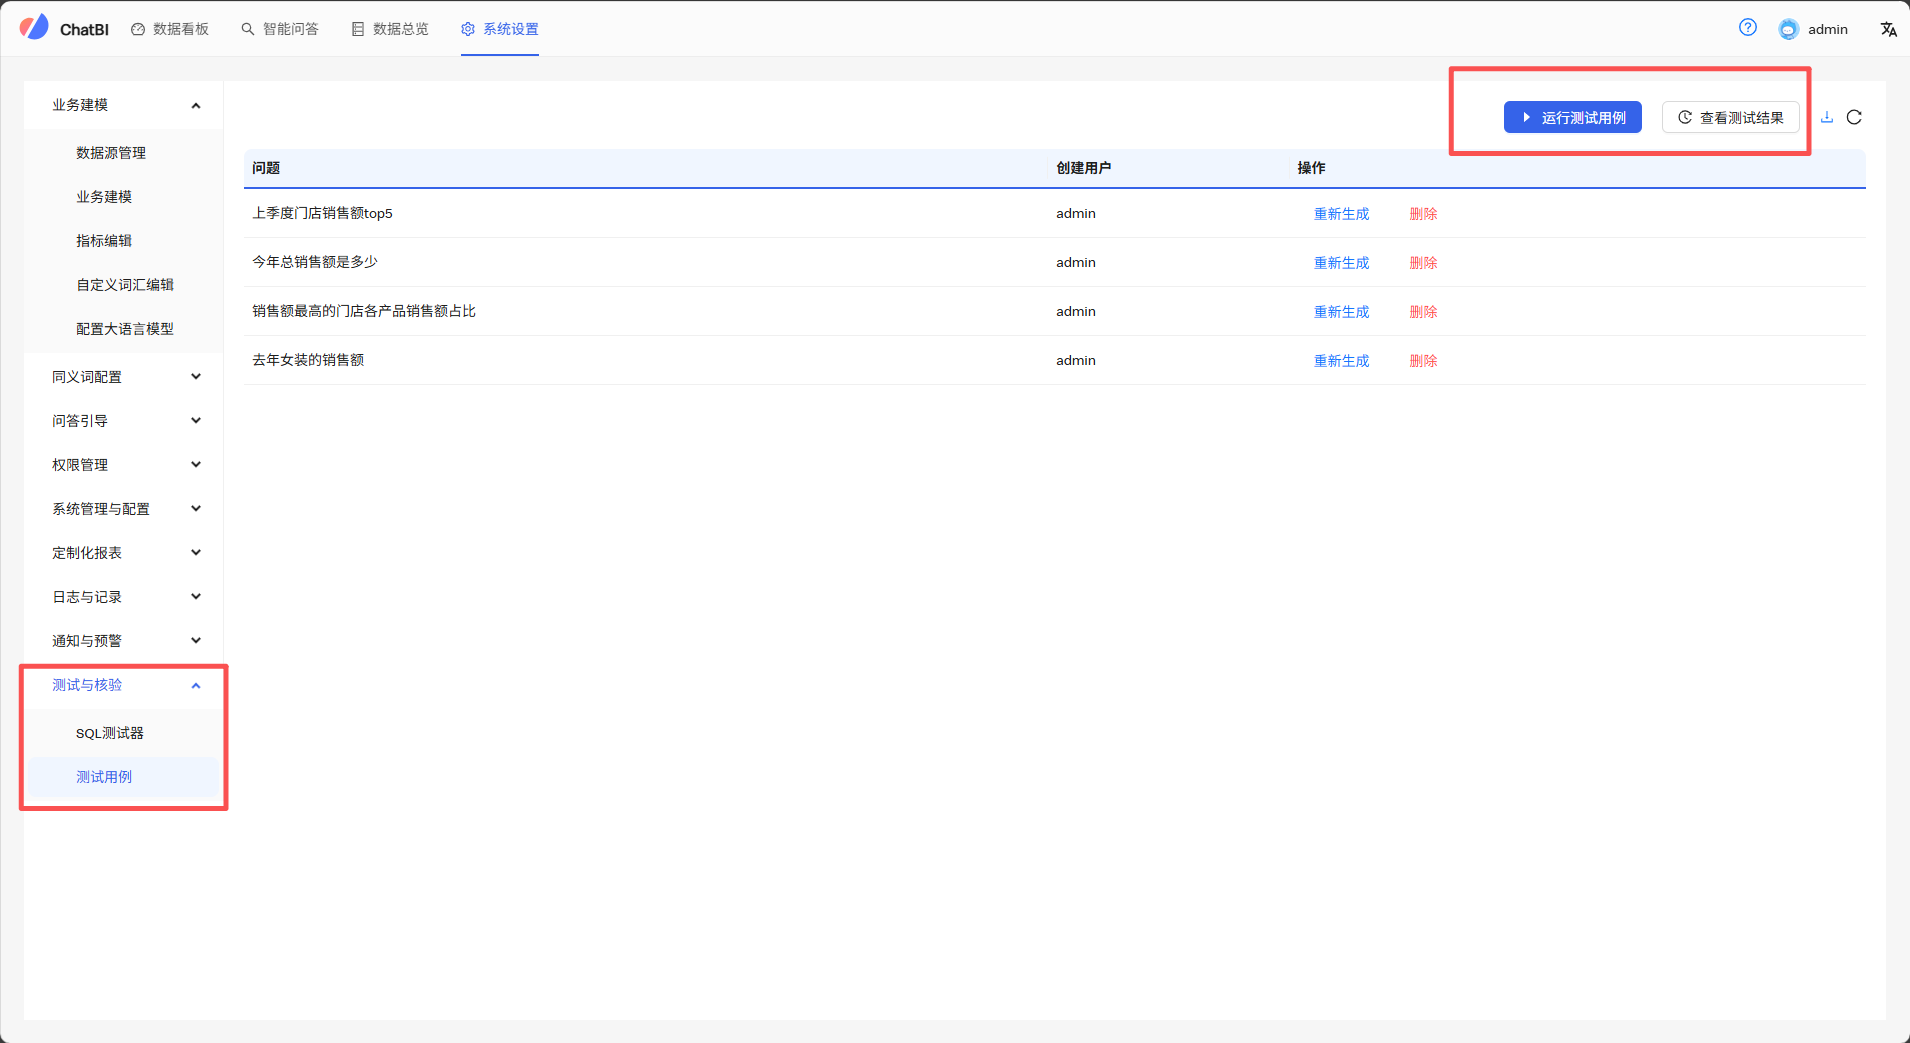Click the 查看测试结果 button
Viewport: 1910px width, 1043px height.
click(x=1730, y=117)
